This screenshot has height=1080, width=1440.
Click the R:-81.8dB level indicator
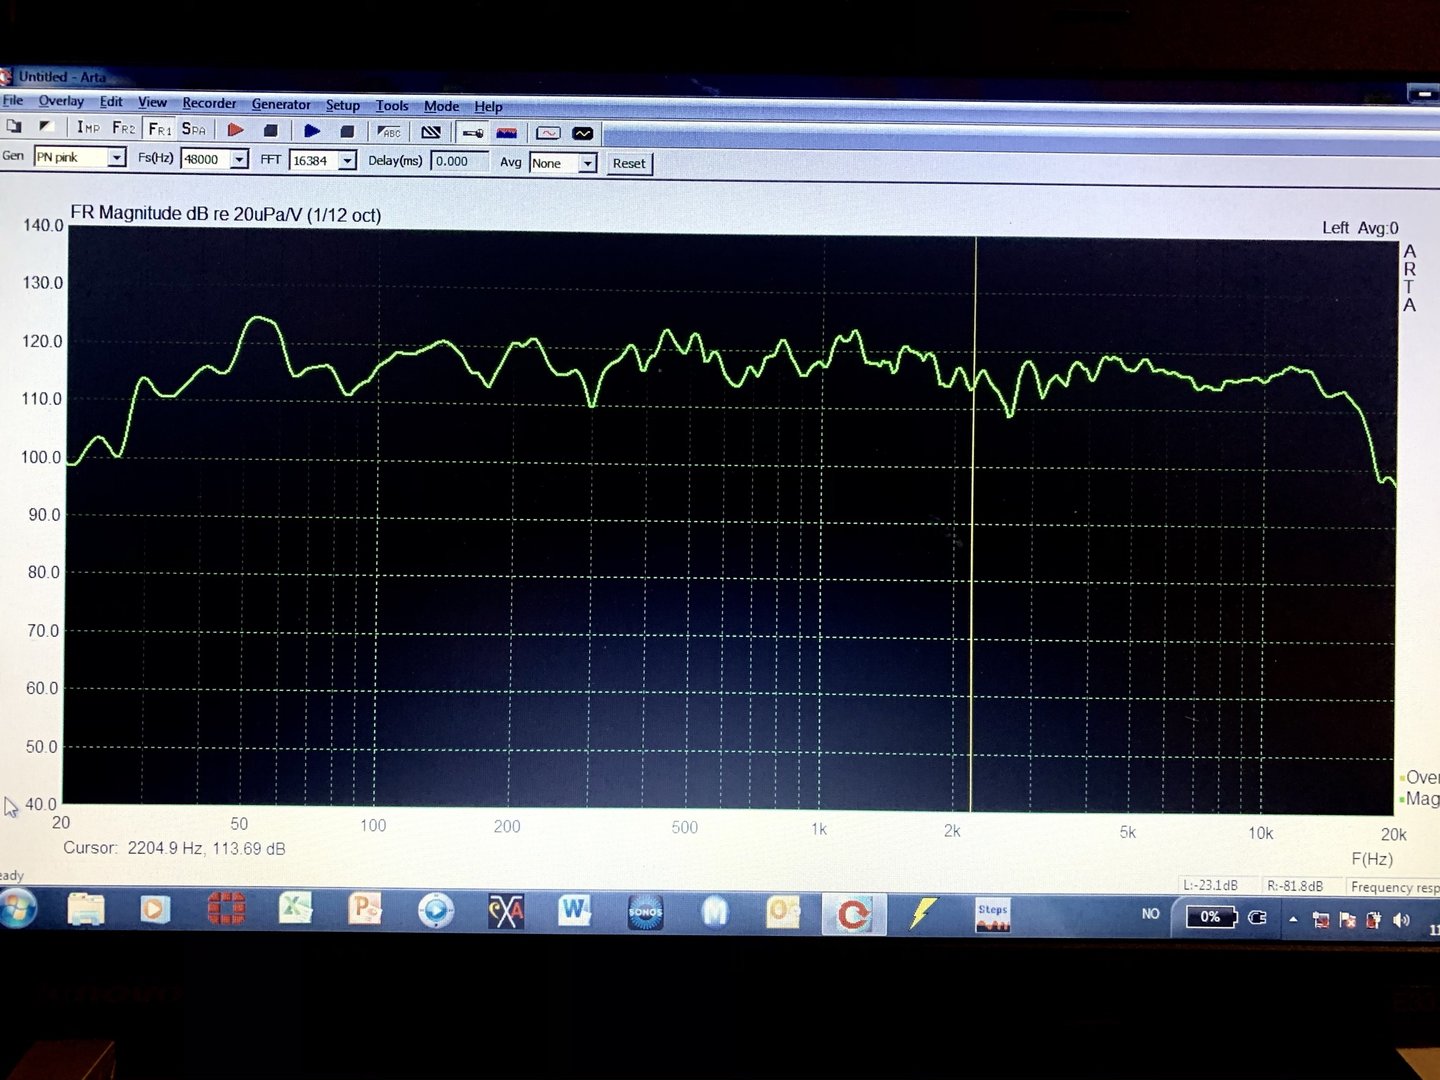point(1295,886)
